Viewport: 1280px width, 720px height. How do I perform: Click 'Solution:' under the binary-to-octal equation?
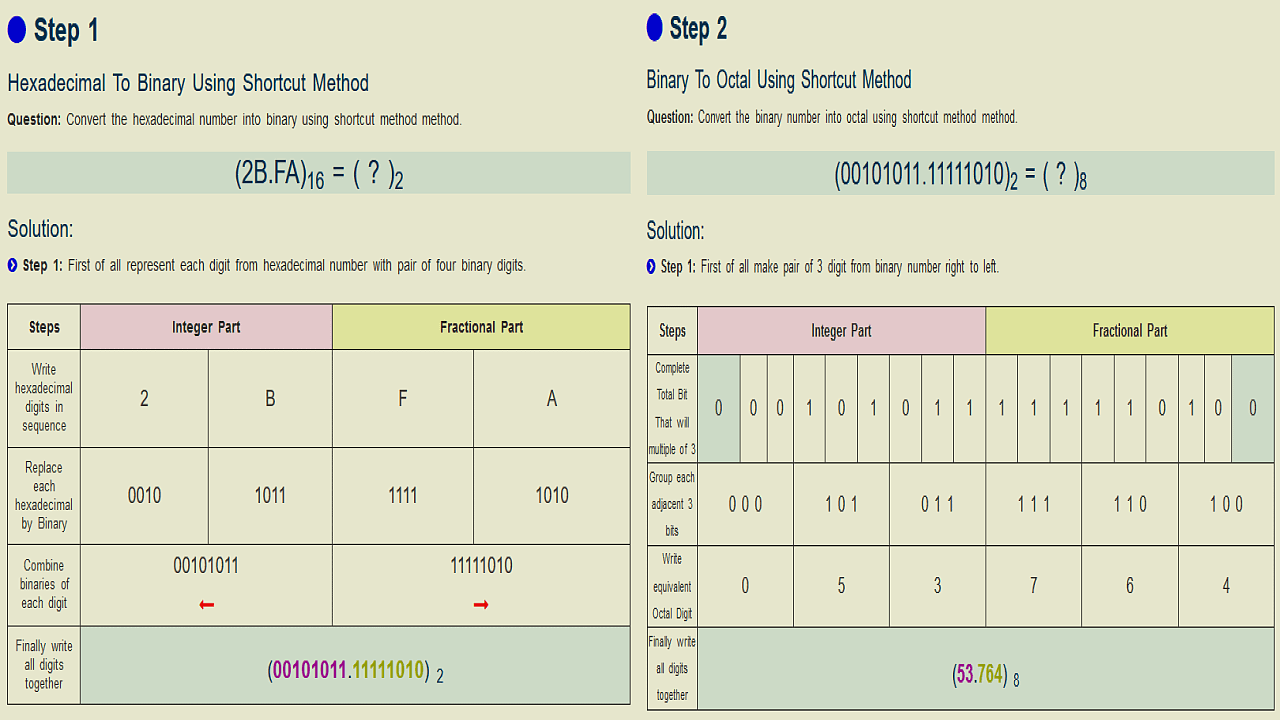[x=675, y=231]
